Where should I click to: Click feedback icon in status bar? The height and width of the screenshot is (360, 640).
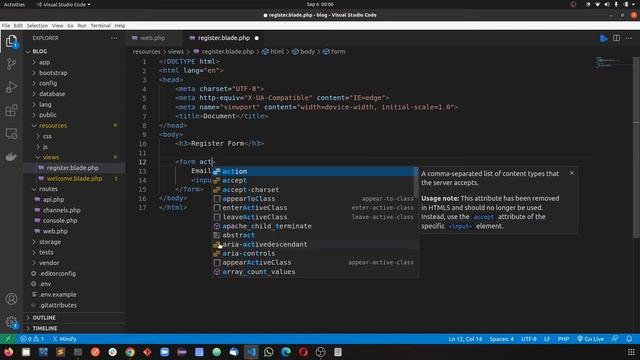point(615,339)
